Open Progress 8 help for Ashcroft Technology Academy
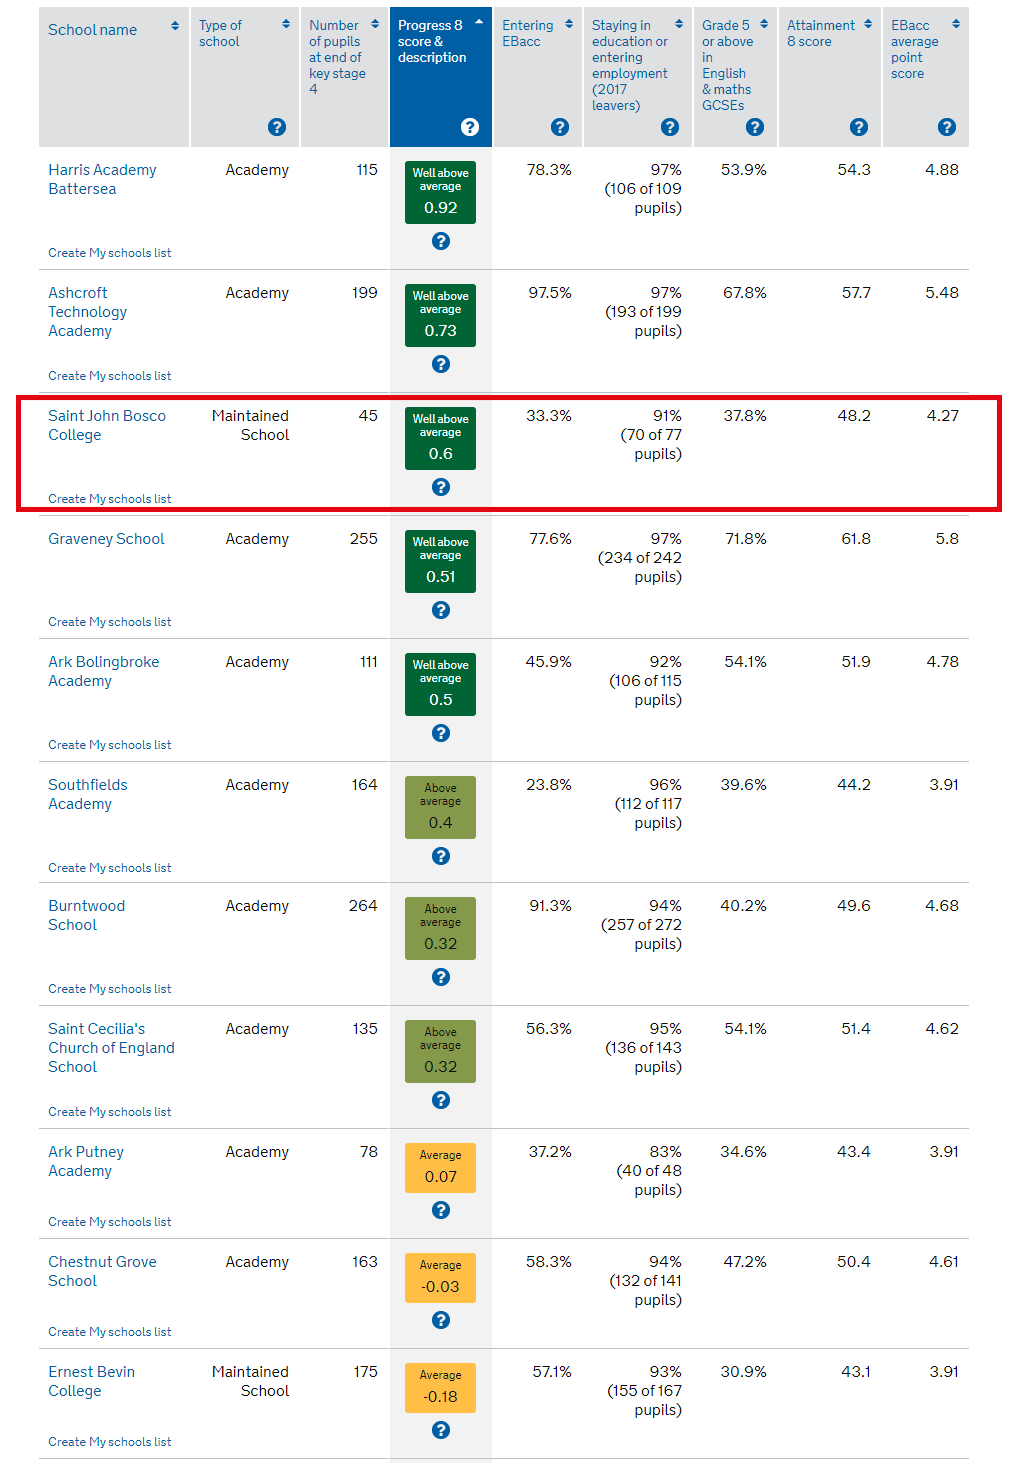 click(441, 364)
